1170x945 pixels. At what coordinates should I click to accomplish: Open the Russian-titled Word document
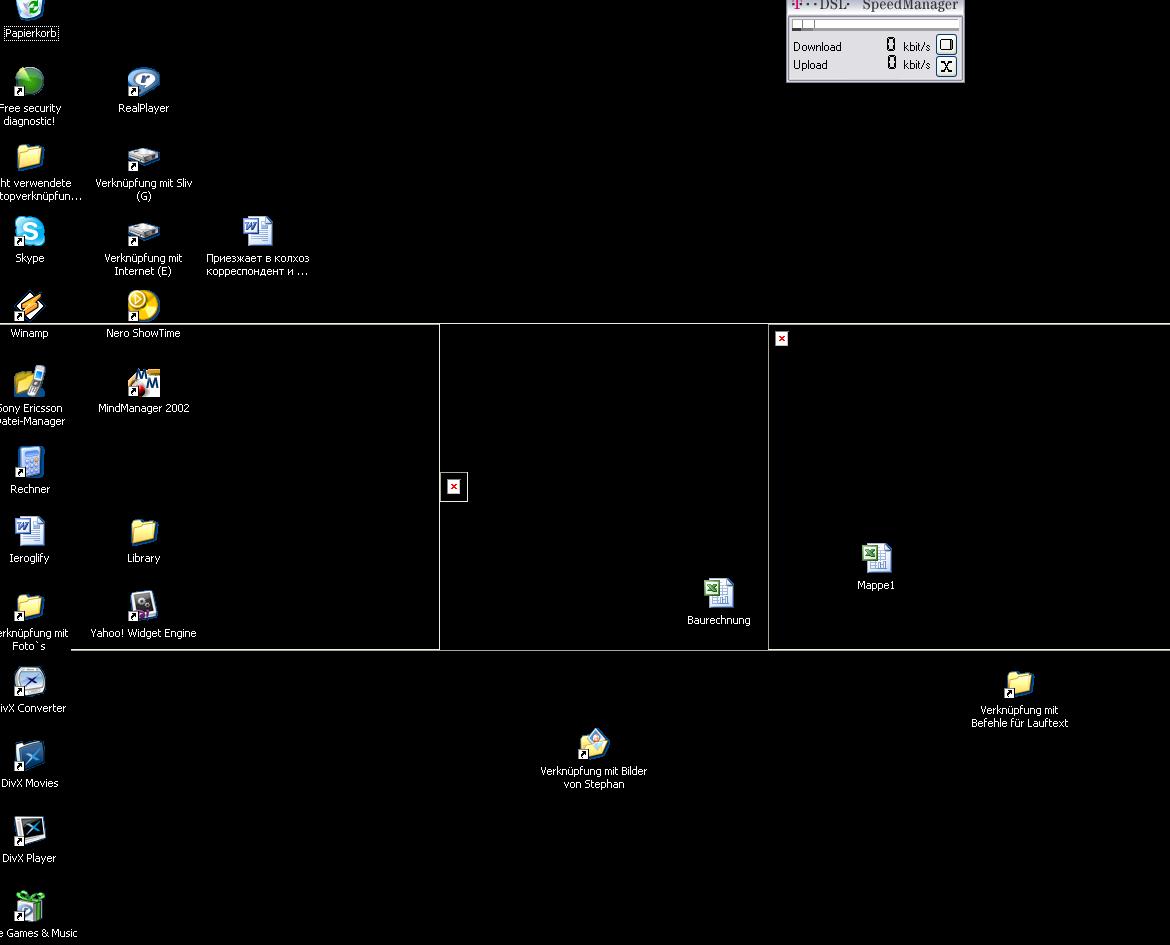point(257,233)
